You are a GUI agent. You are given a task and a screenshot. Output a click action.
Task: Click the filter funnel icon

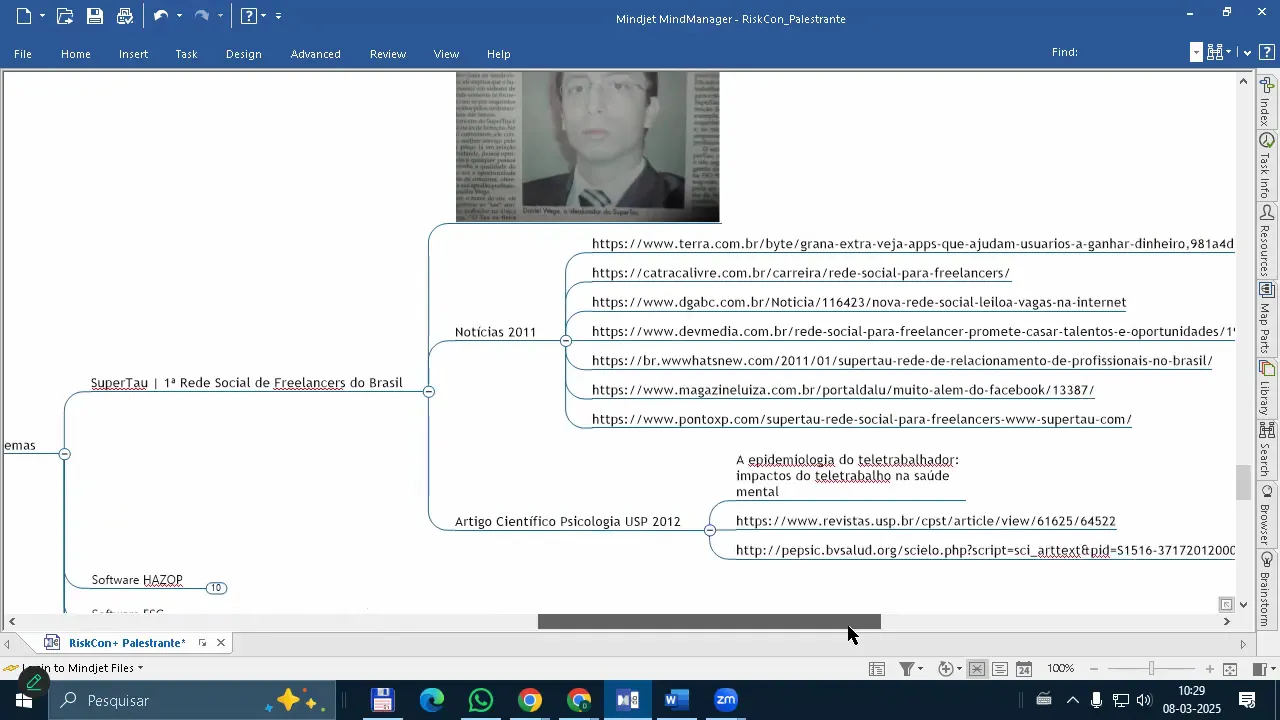(906, 669)
